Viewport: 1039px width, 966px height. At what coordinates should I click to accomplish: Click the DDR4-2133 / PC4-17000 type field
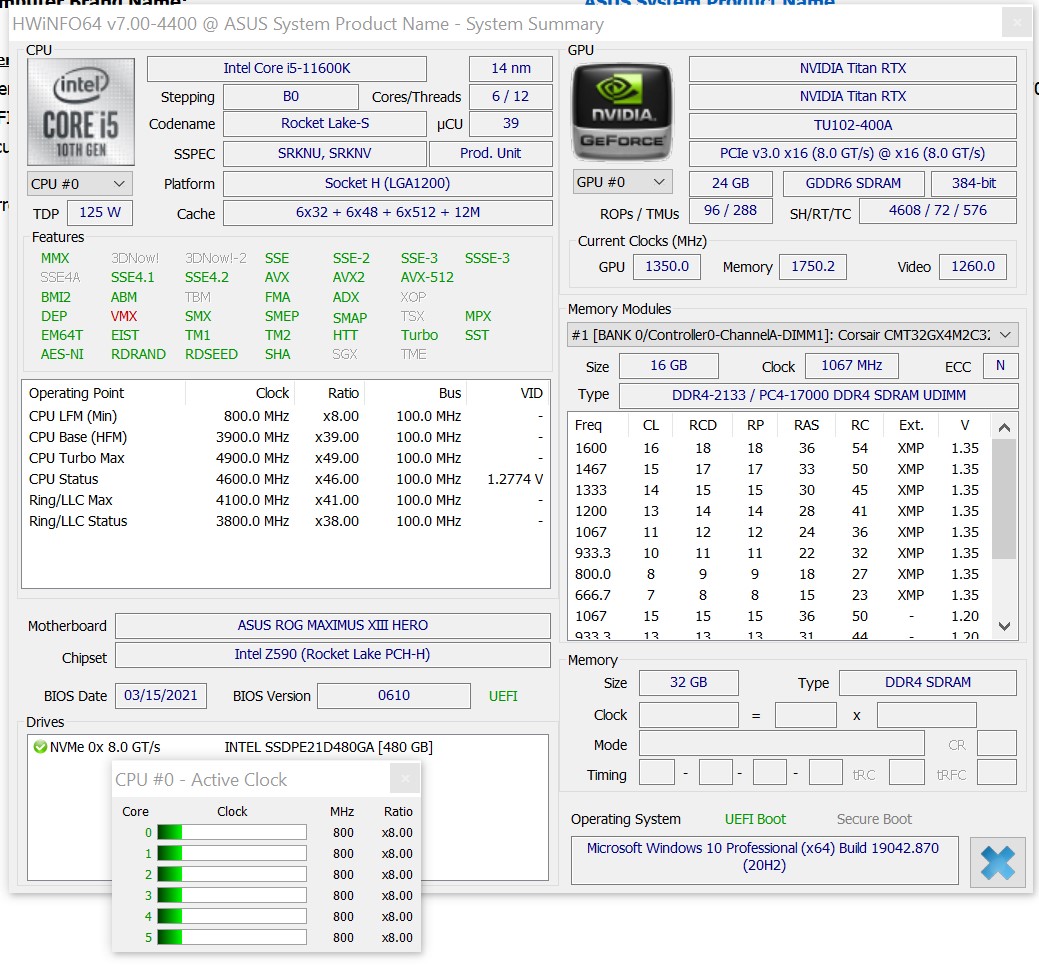click(819, 396)
